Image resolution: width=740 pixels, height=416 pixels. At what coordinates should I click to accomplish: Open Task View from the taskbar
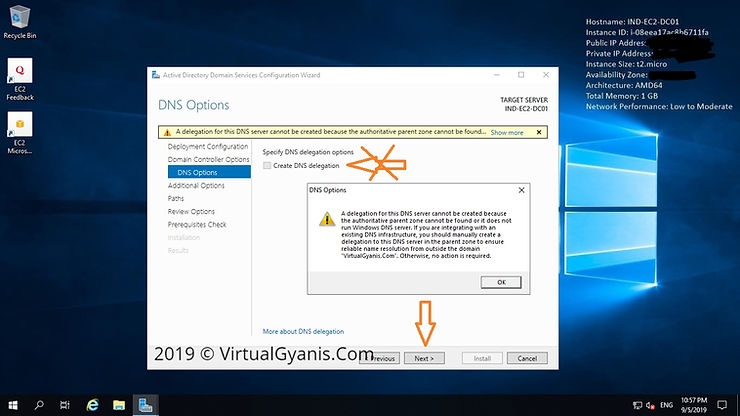point(66,405)
